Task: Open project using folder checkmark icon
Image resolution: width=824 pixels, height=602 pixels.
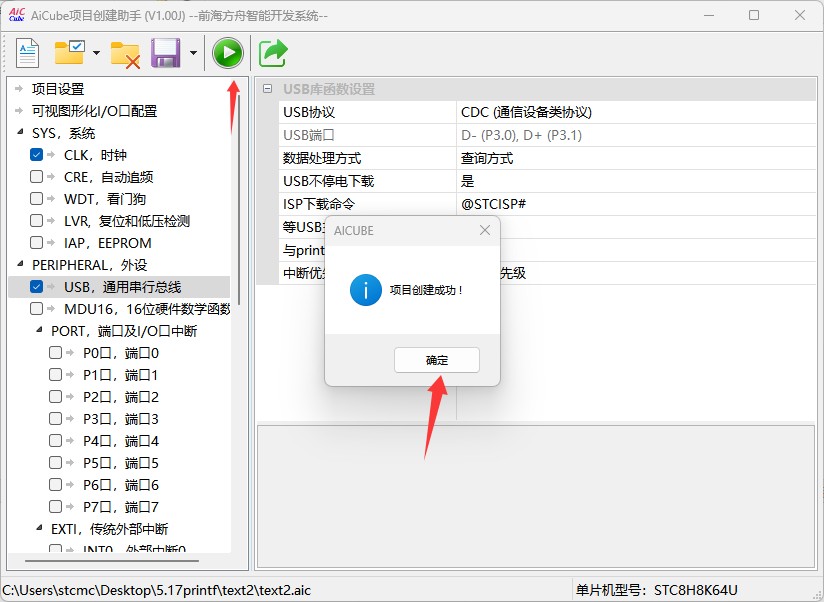Action: [70, 53]
